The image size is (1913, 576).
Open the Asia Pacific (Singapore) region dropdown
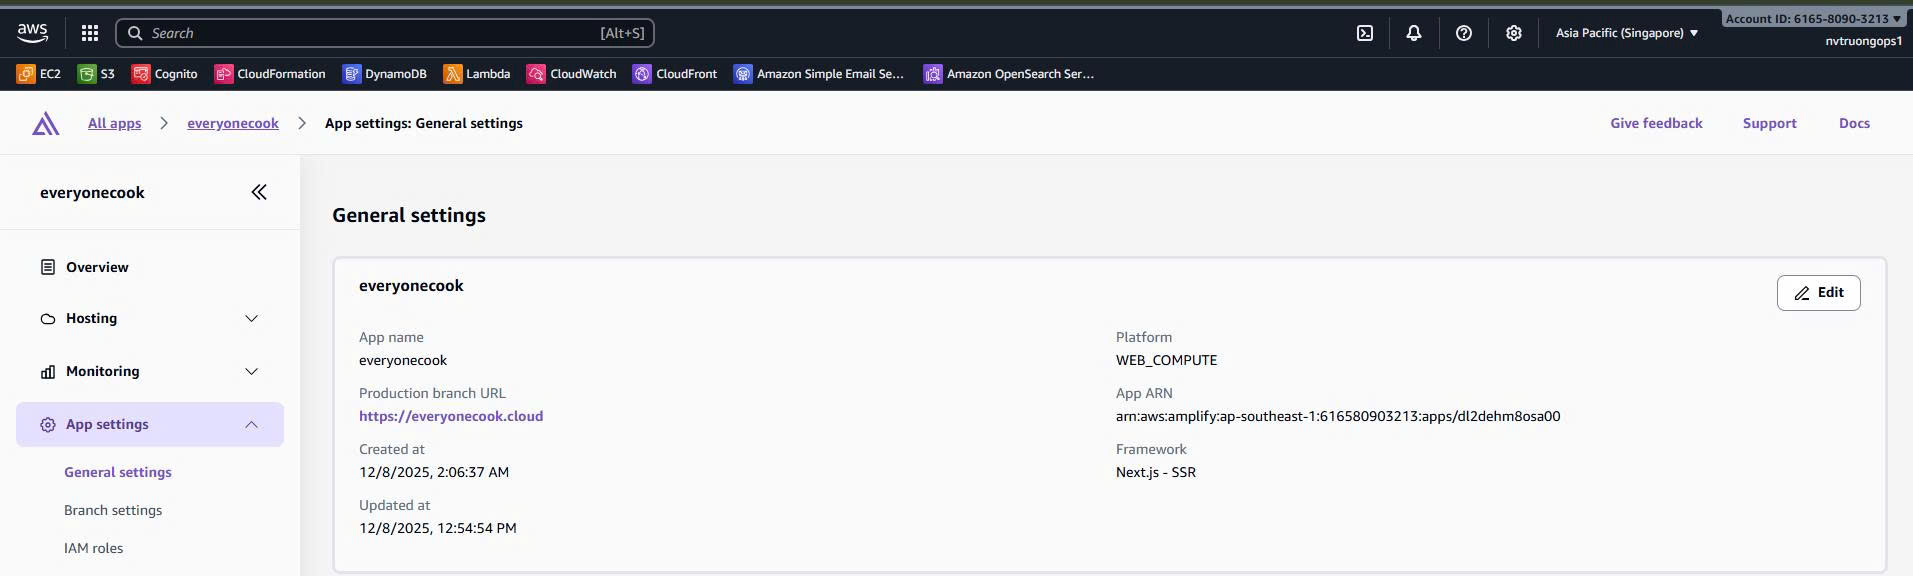pos(1627,33)
